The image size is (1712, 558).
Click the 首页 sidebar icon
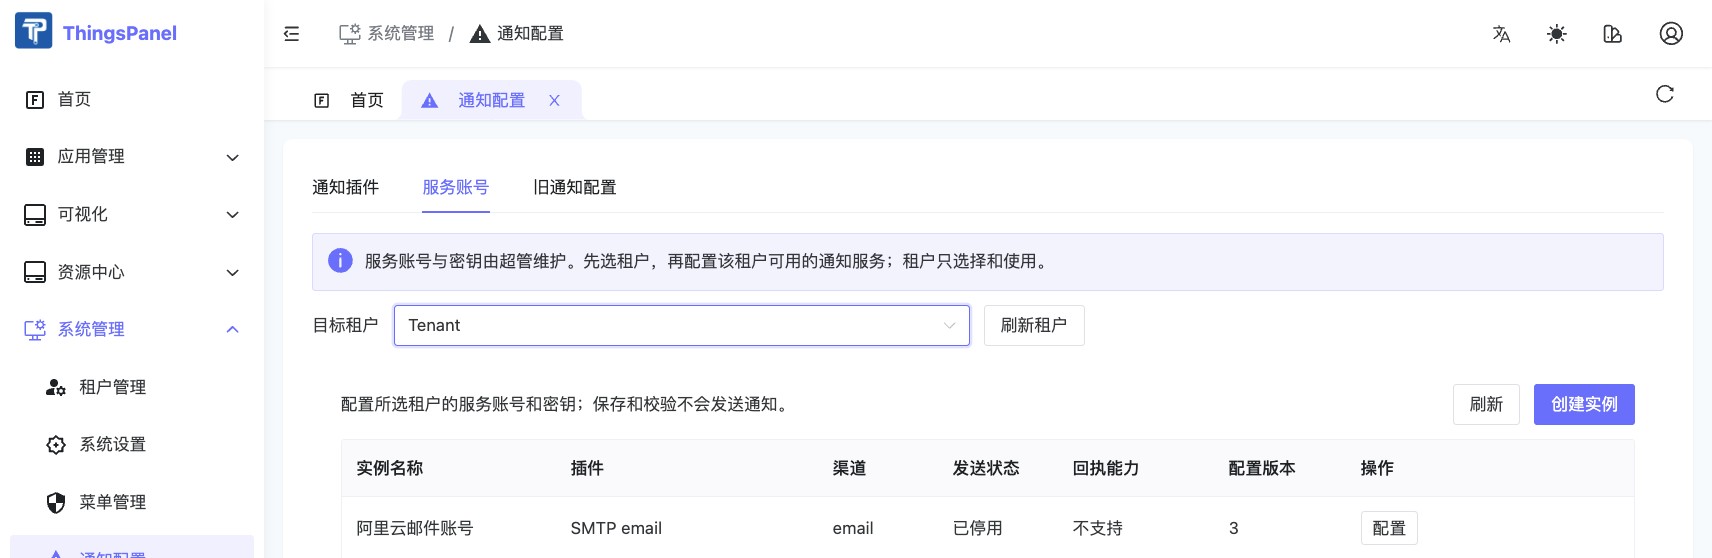(35, 99)
